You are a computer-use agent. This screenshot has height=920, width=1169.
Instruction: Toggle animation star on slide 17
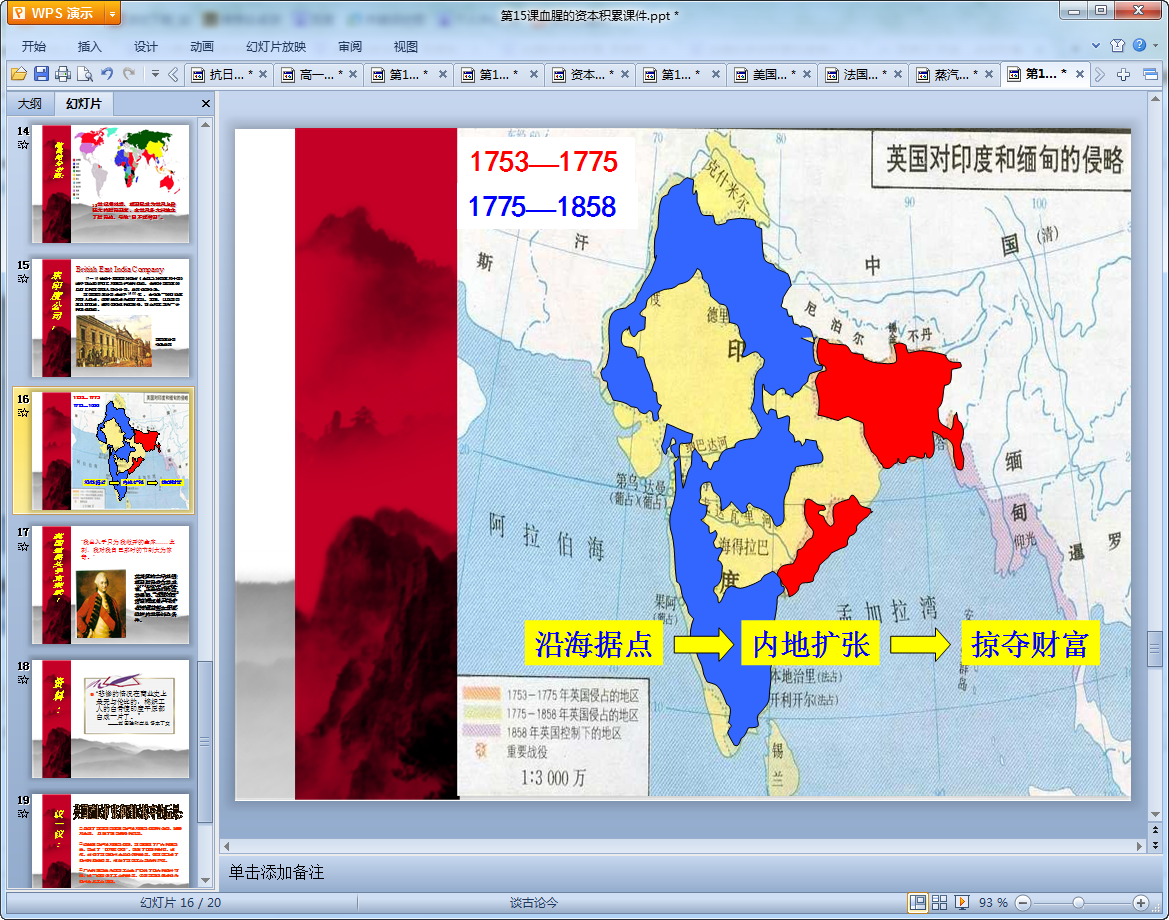(x=23, y=546)
